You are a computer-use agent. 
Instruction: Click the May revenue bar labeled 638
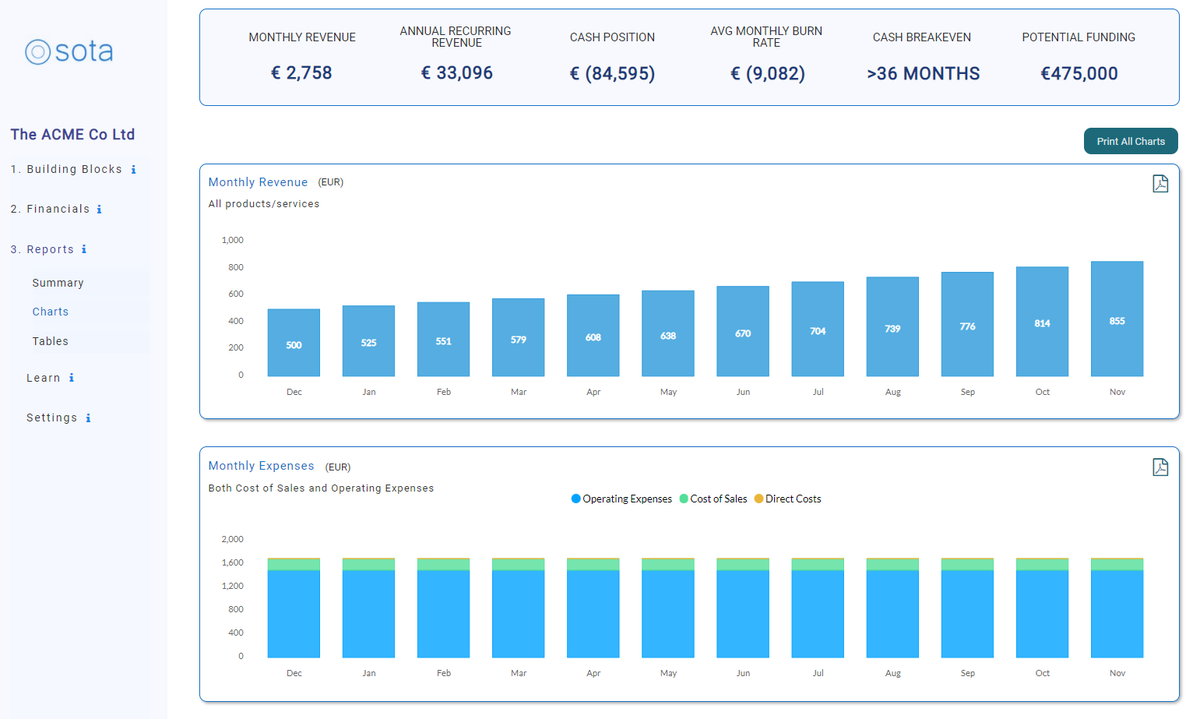(x=668, y=333)
